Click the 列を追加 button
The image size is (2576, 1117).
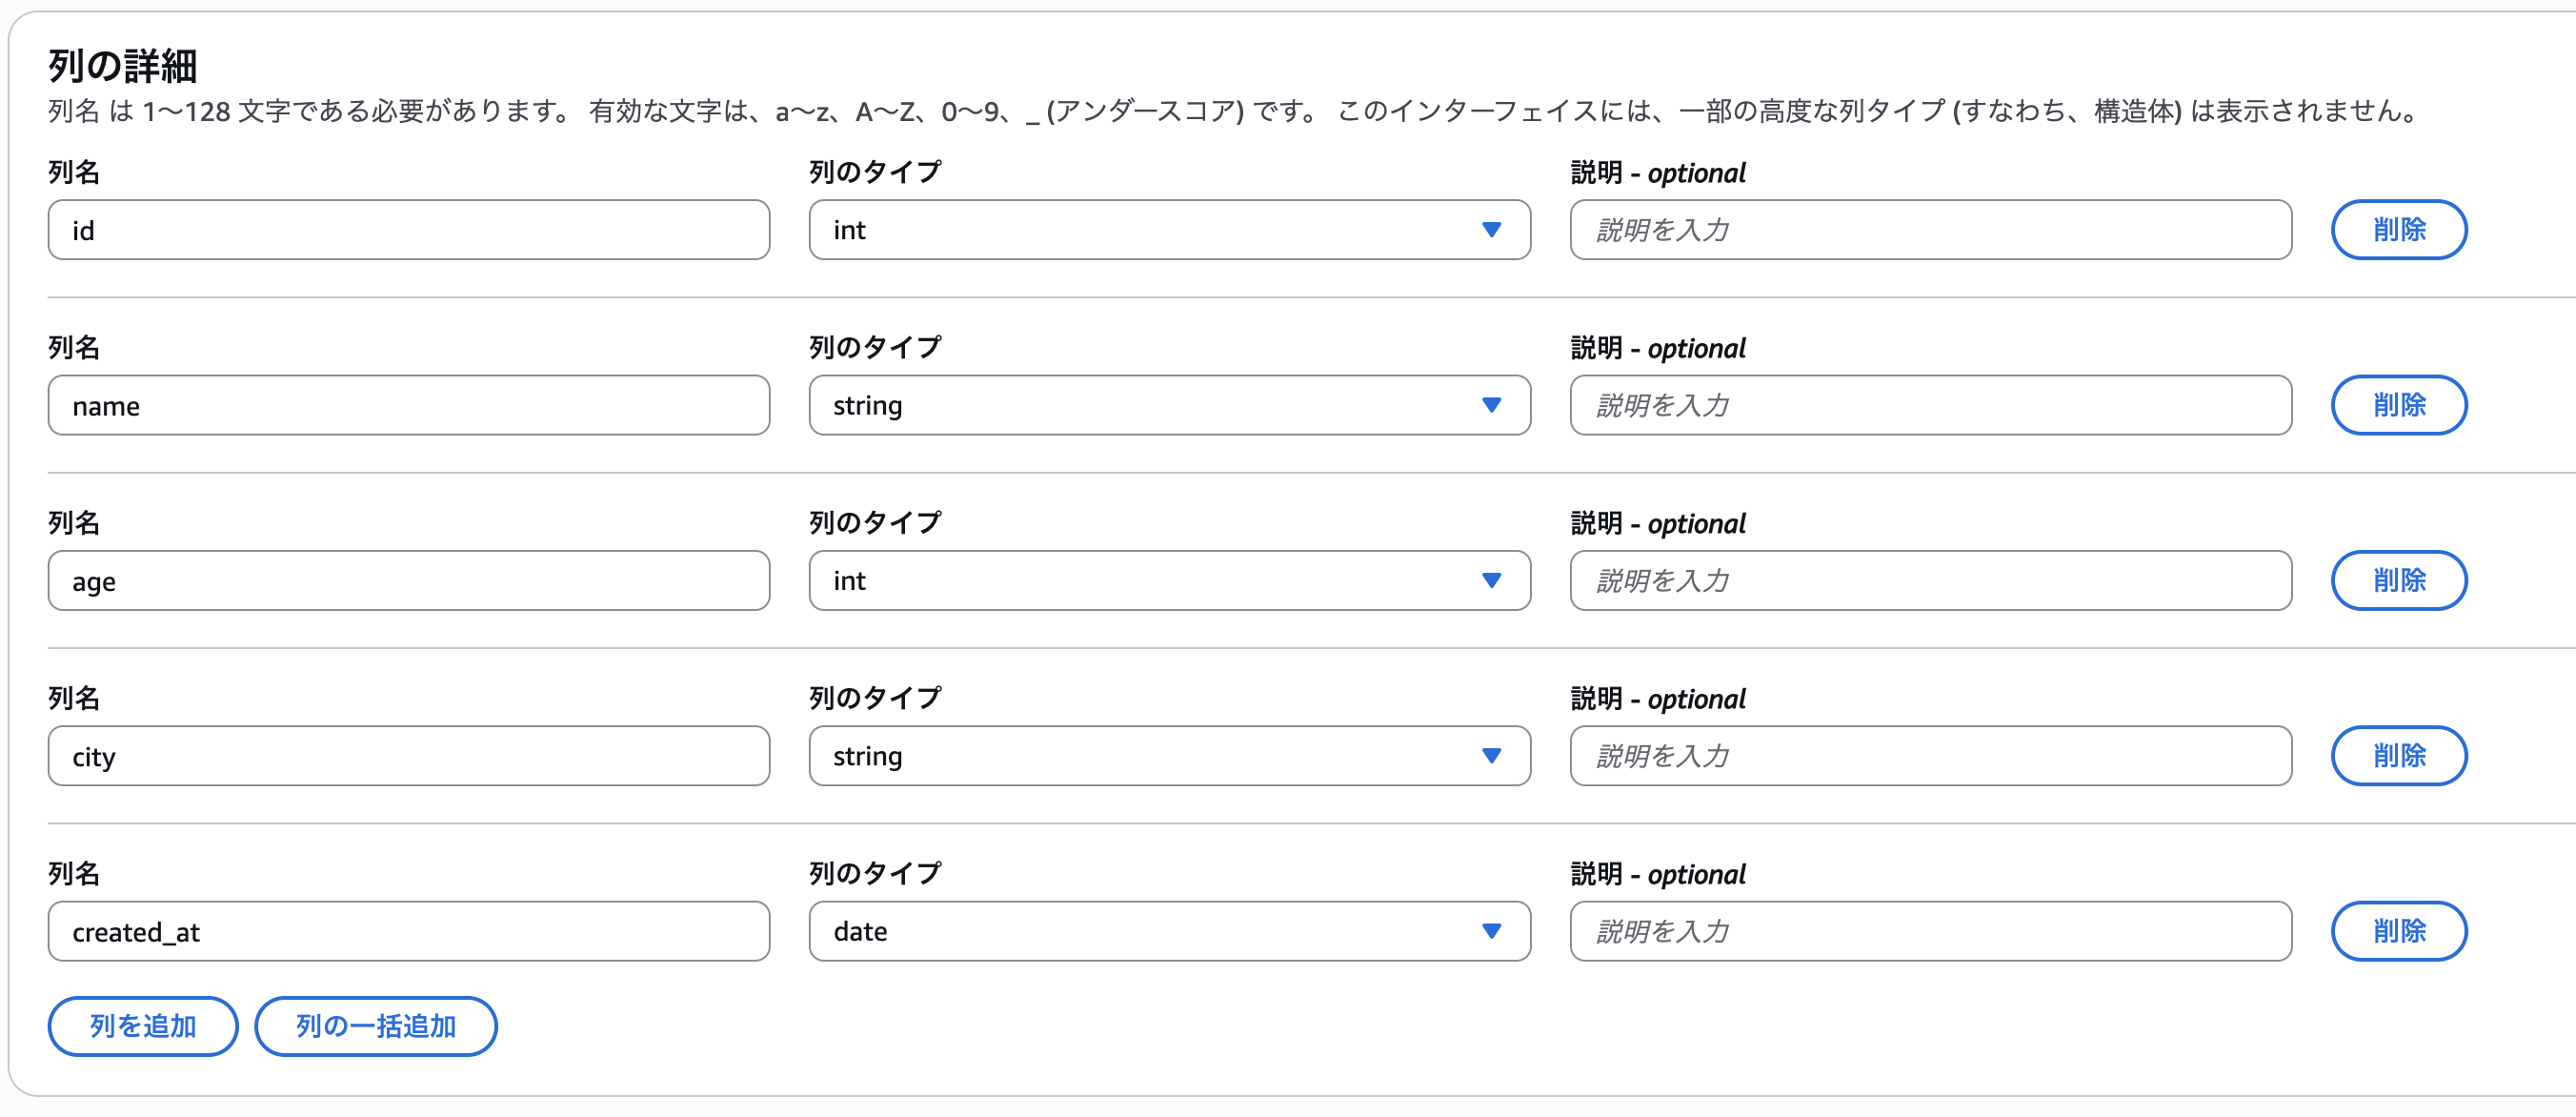click(x=143, y=1026)
